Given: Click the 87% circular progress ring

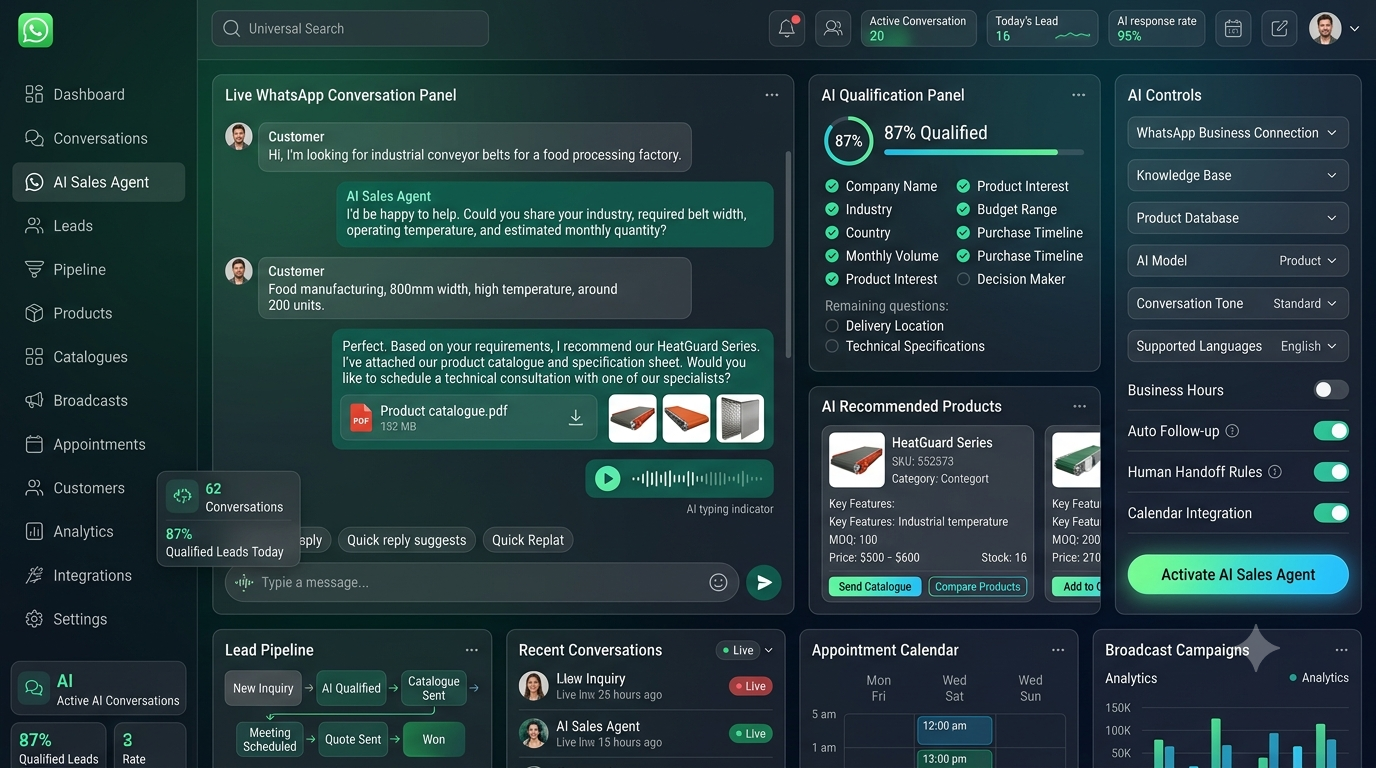Looking at the screenshot, I should [848, 140].
